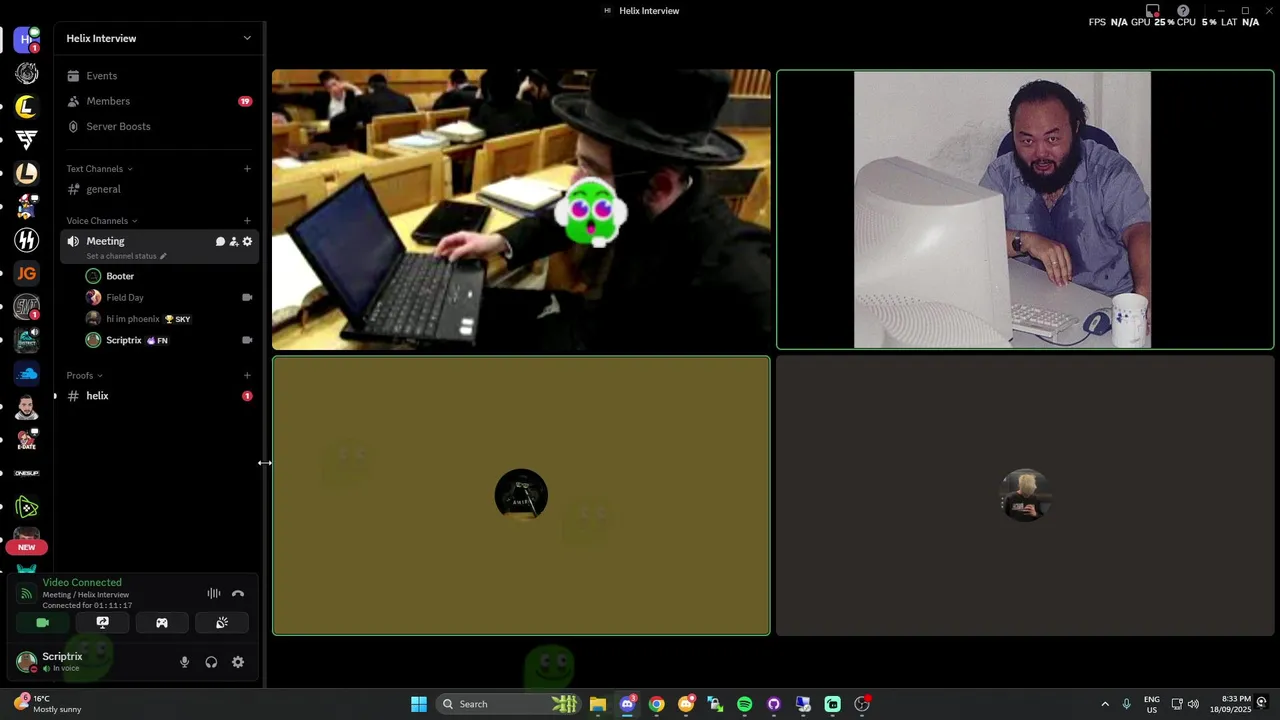Focus the dark gray participant tile
Image resolution: width=1280 pixels, height=720 pixels.
point(1025,496)
